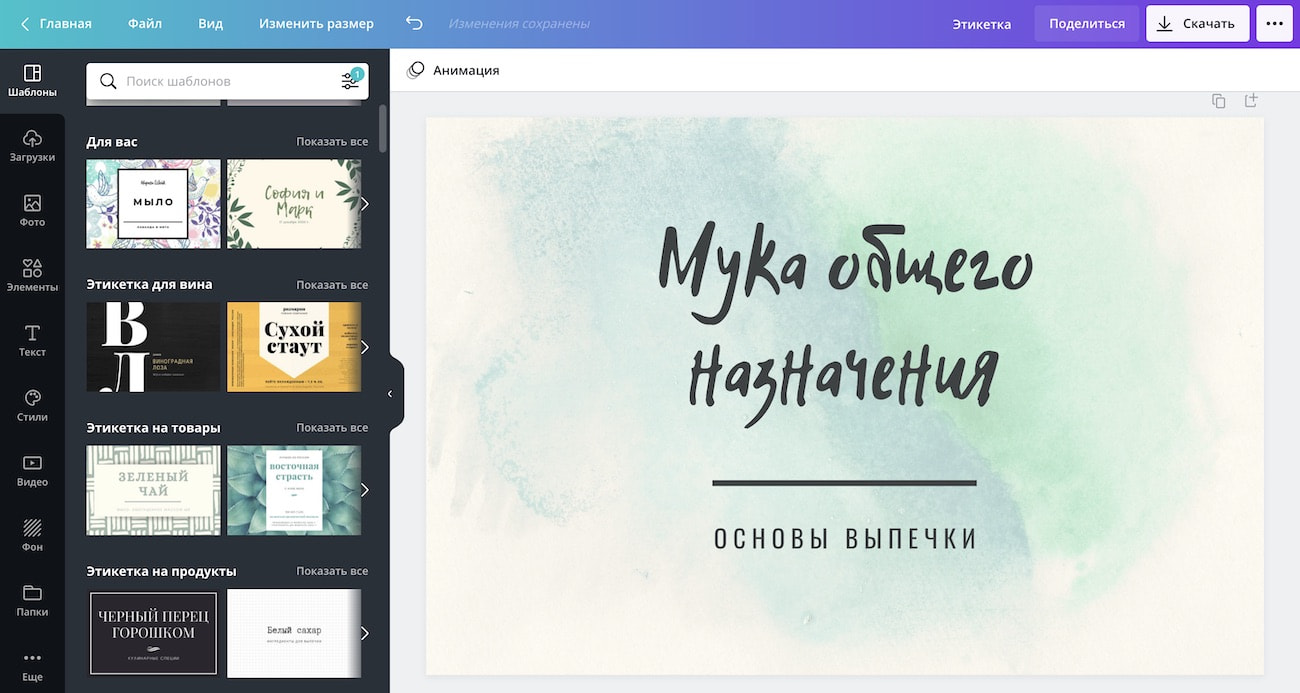Select the ОСНОВЫ ВЫПЕЧКИ subtitle text

coord(845,539)
